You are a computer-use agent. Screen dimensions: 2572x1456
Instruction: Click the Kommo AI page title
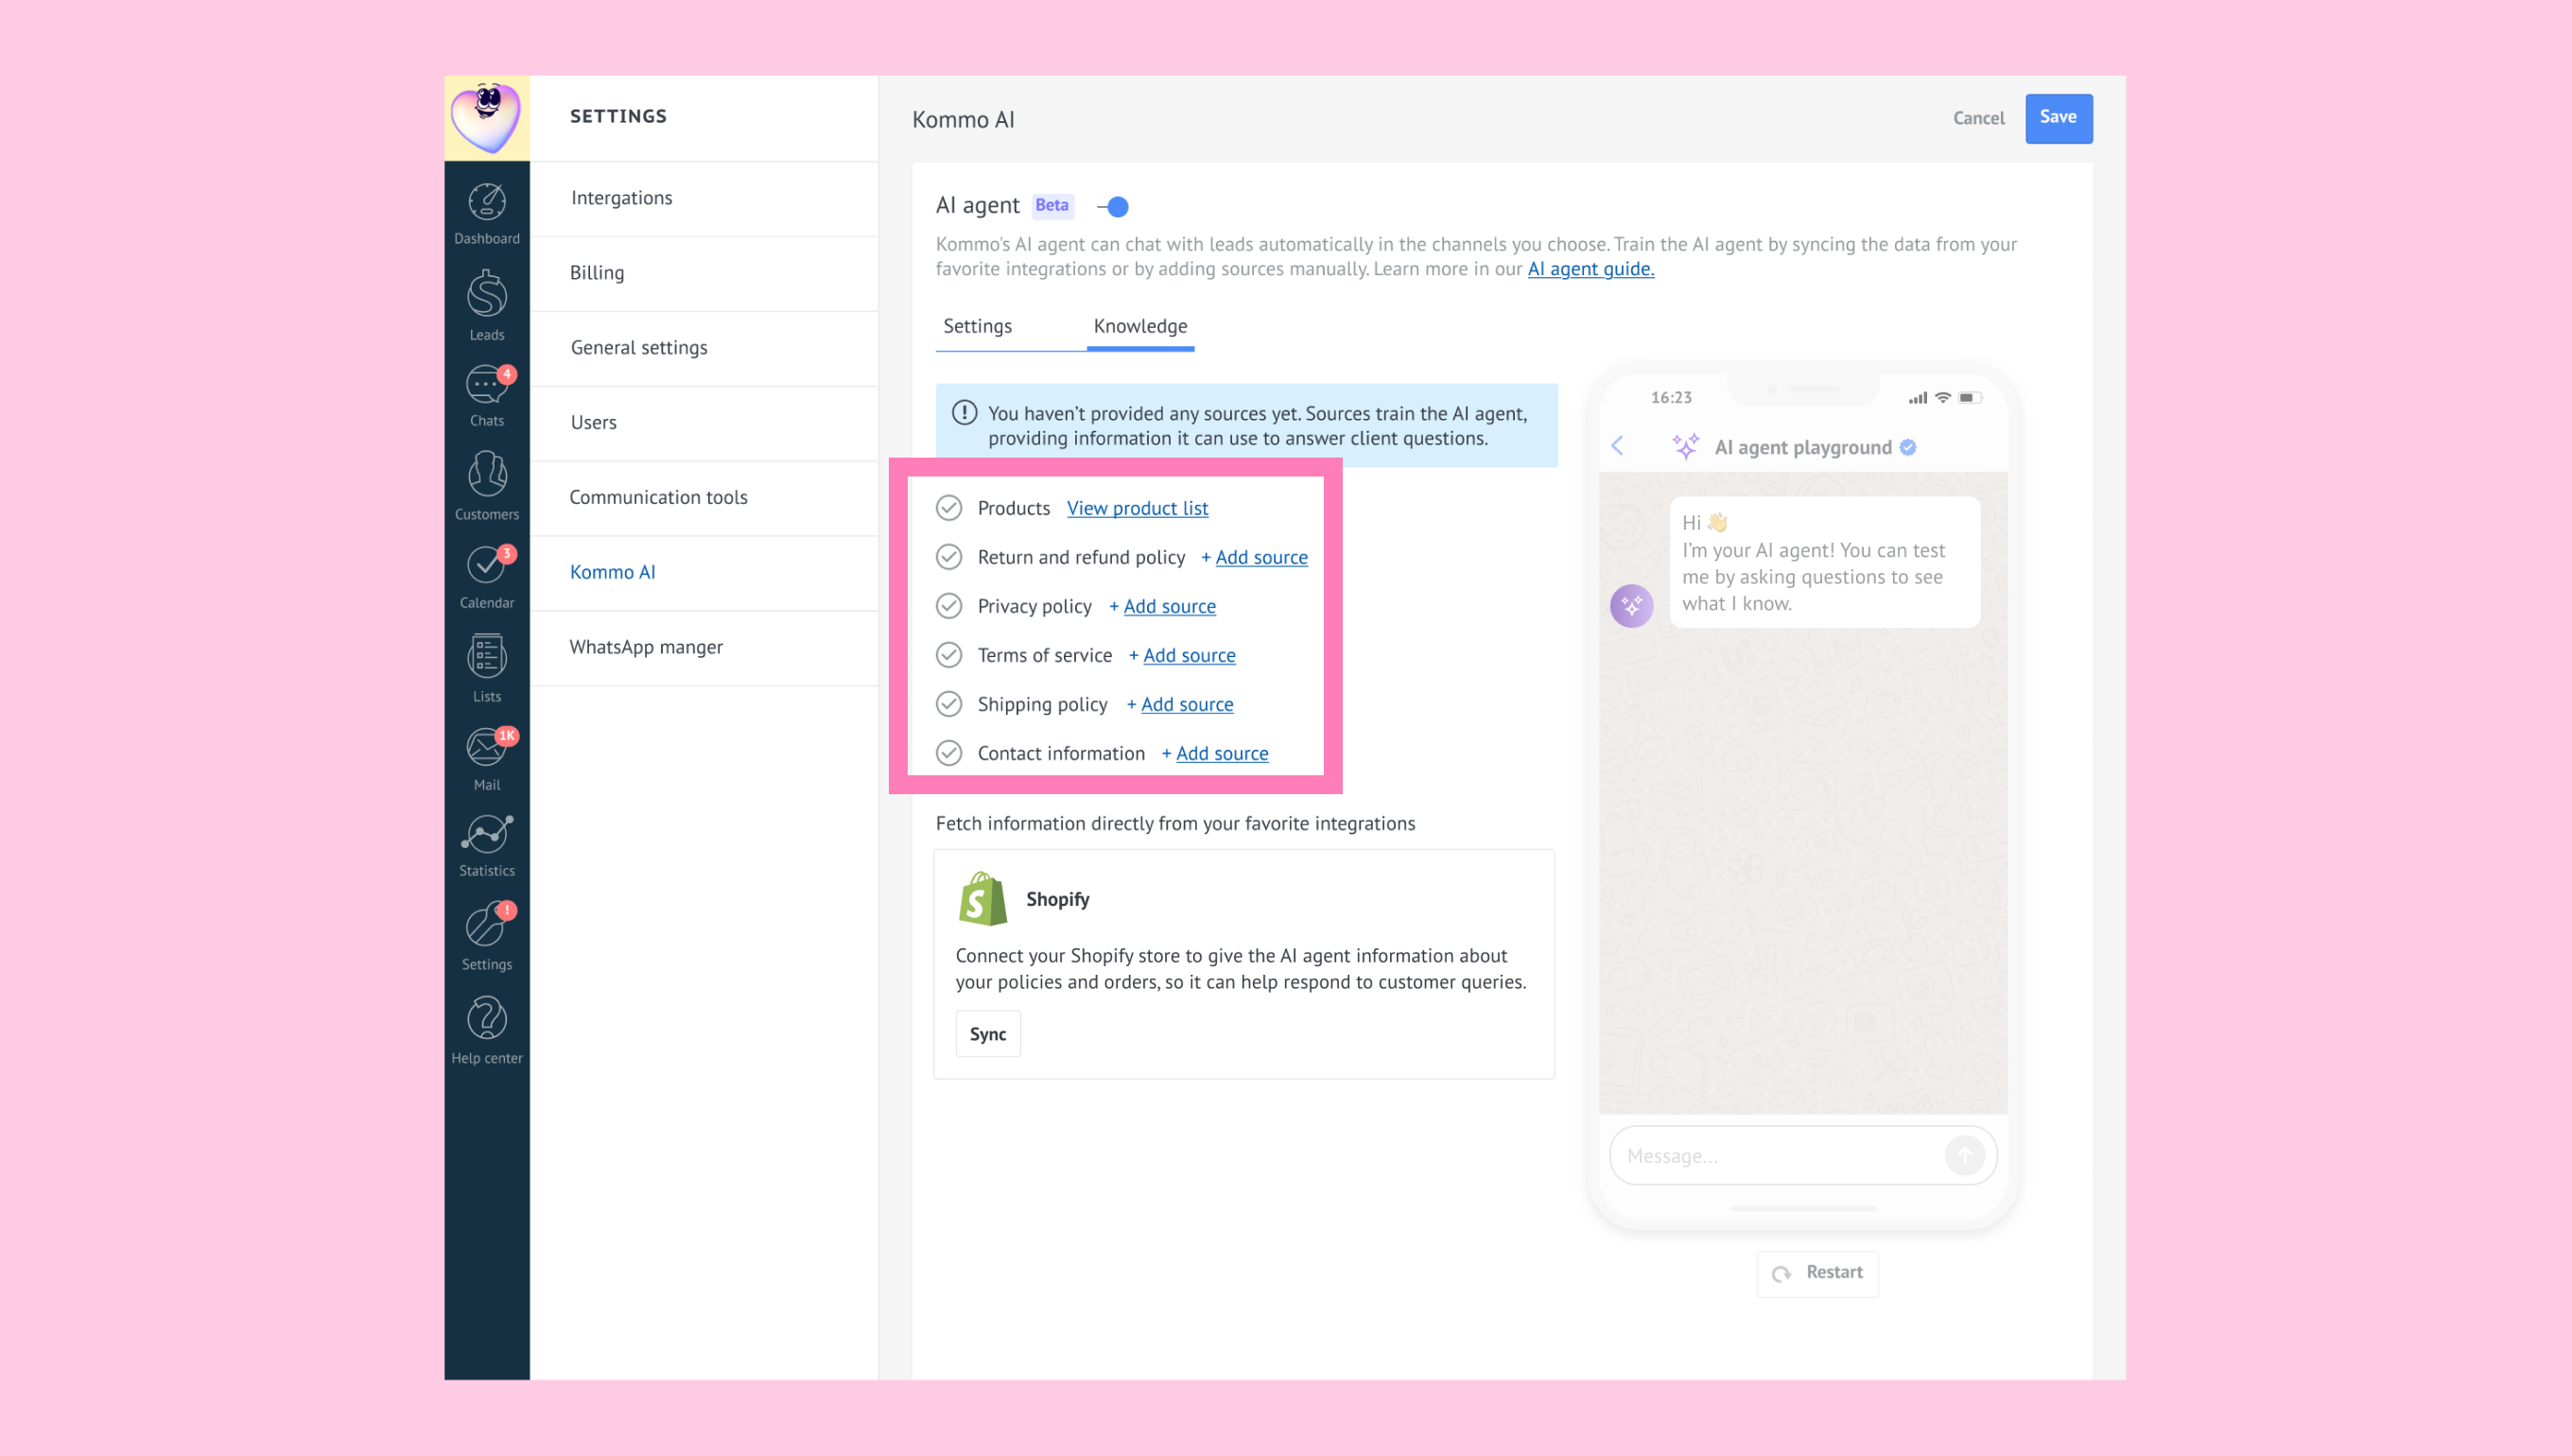(x=963, y=119)
